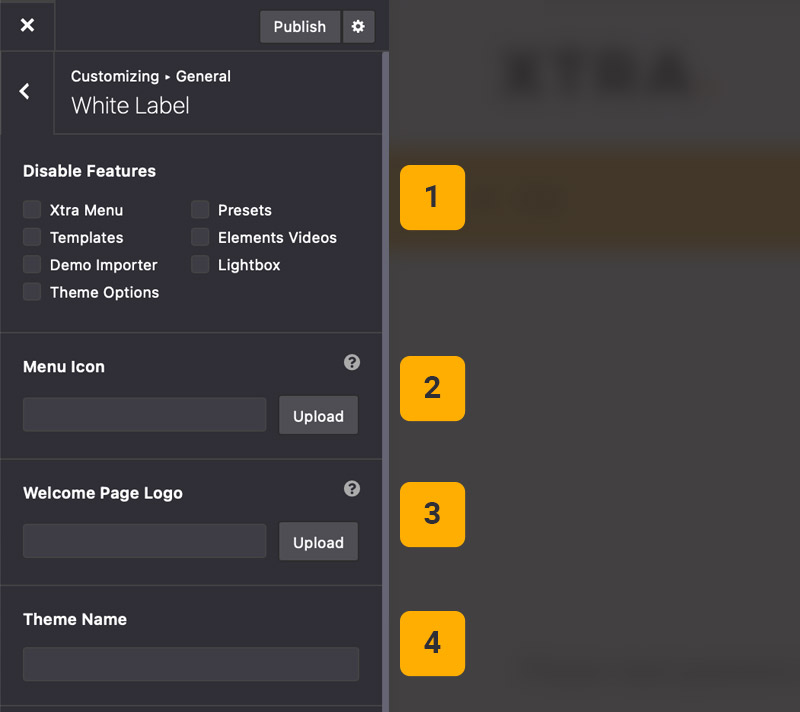This screenshot has width=800, height=712.
Task: Click the Publish button
Action: tap(299, 27)
